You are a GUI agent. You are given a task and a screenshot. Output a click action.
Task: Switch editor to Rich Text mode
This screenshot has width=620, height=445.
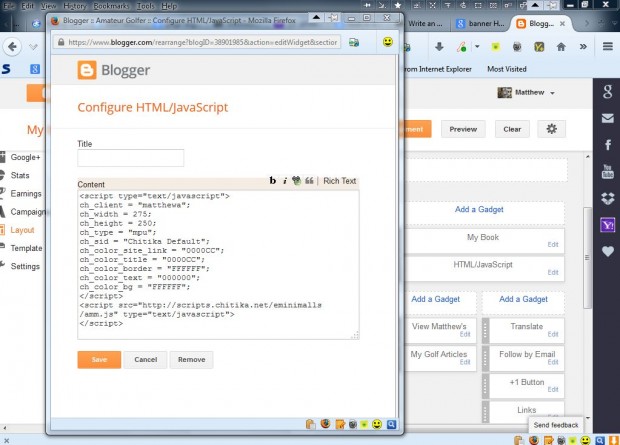pyautogui.click(x=340, y=181)
